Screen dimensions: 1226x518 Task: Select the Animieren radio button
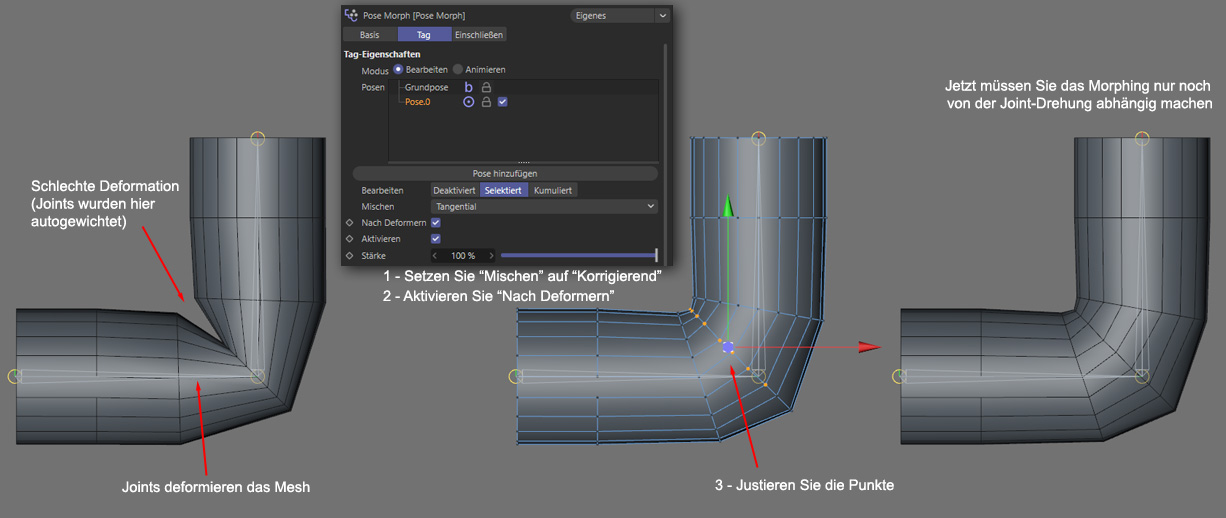pyautogui.click(x=458, y=70)
